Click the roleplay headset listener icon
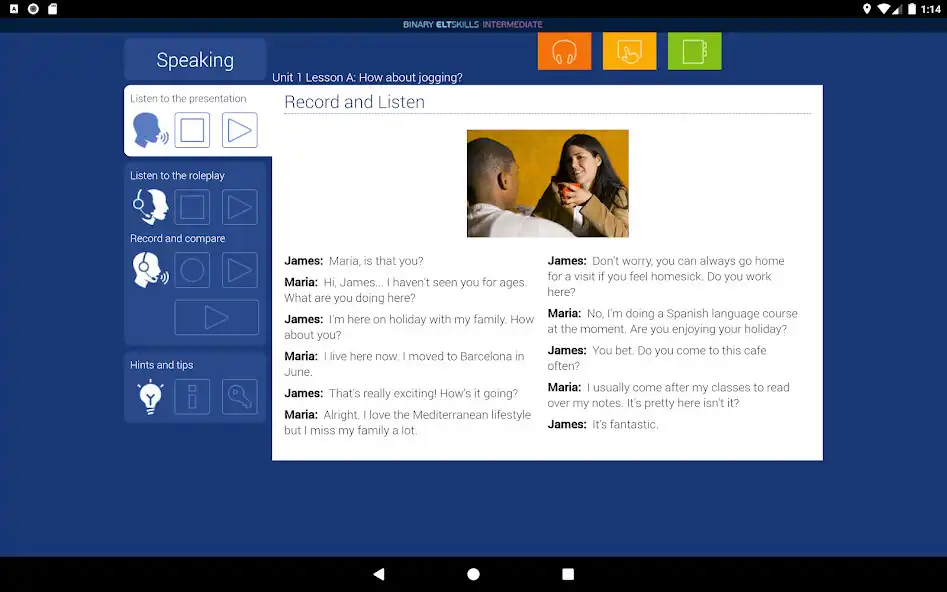 [150, 207]
